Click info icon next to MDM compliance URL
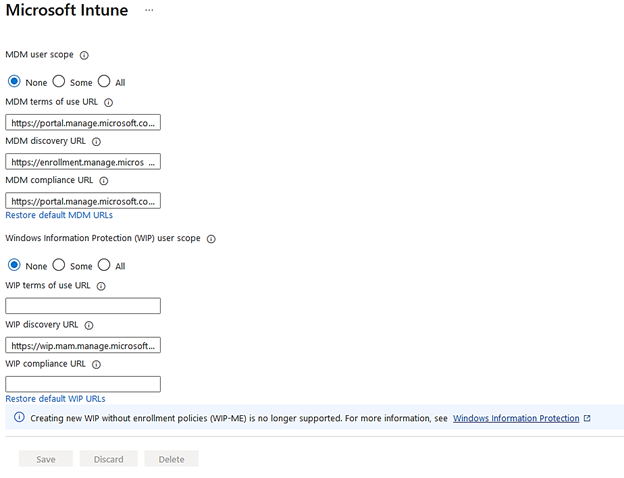Screen dimensions: 624x478 point(104,181)
